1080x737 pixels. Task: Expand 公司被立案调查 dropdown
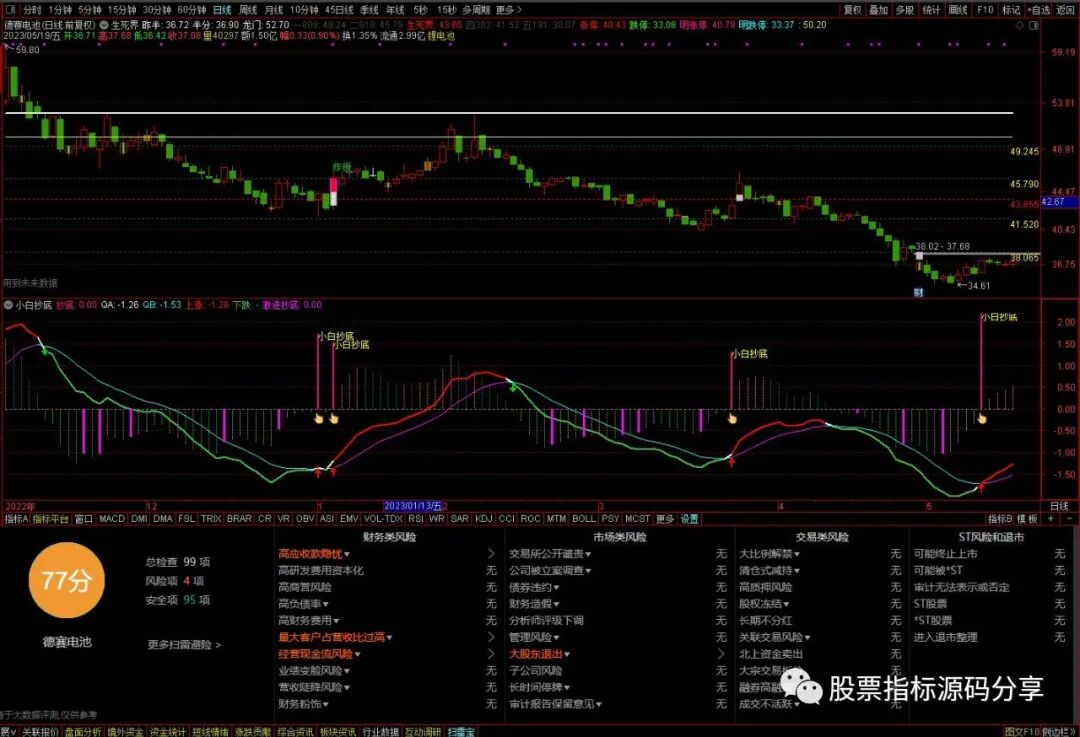point(550,570)
